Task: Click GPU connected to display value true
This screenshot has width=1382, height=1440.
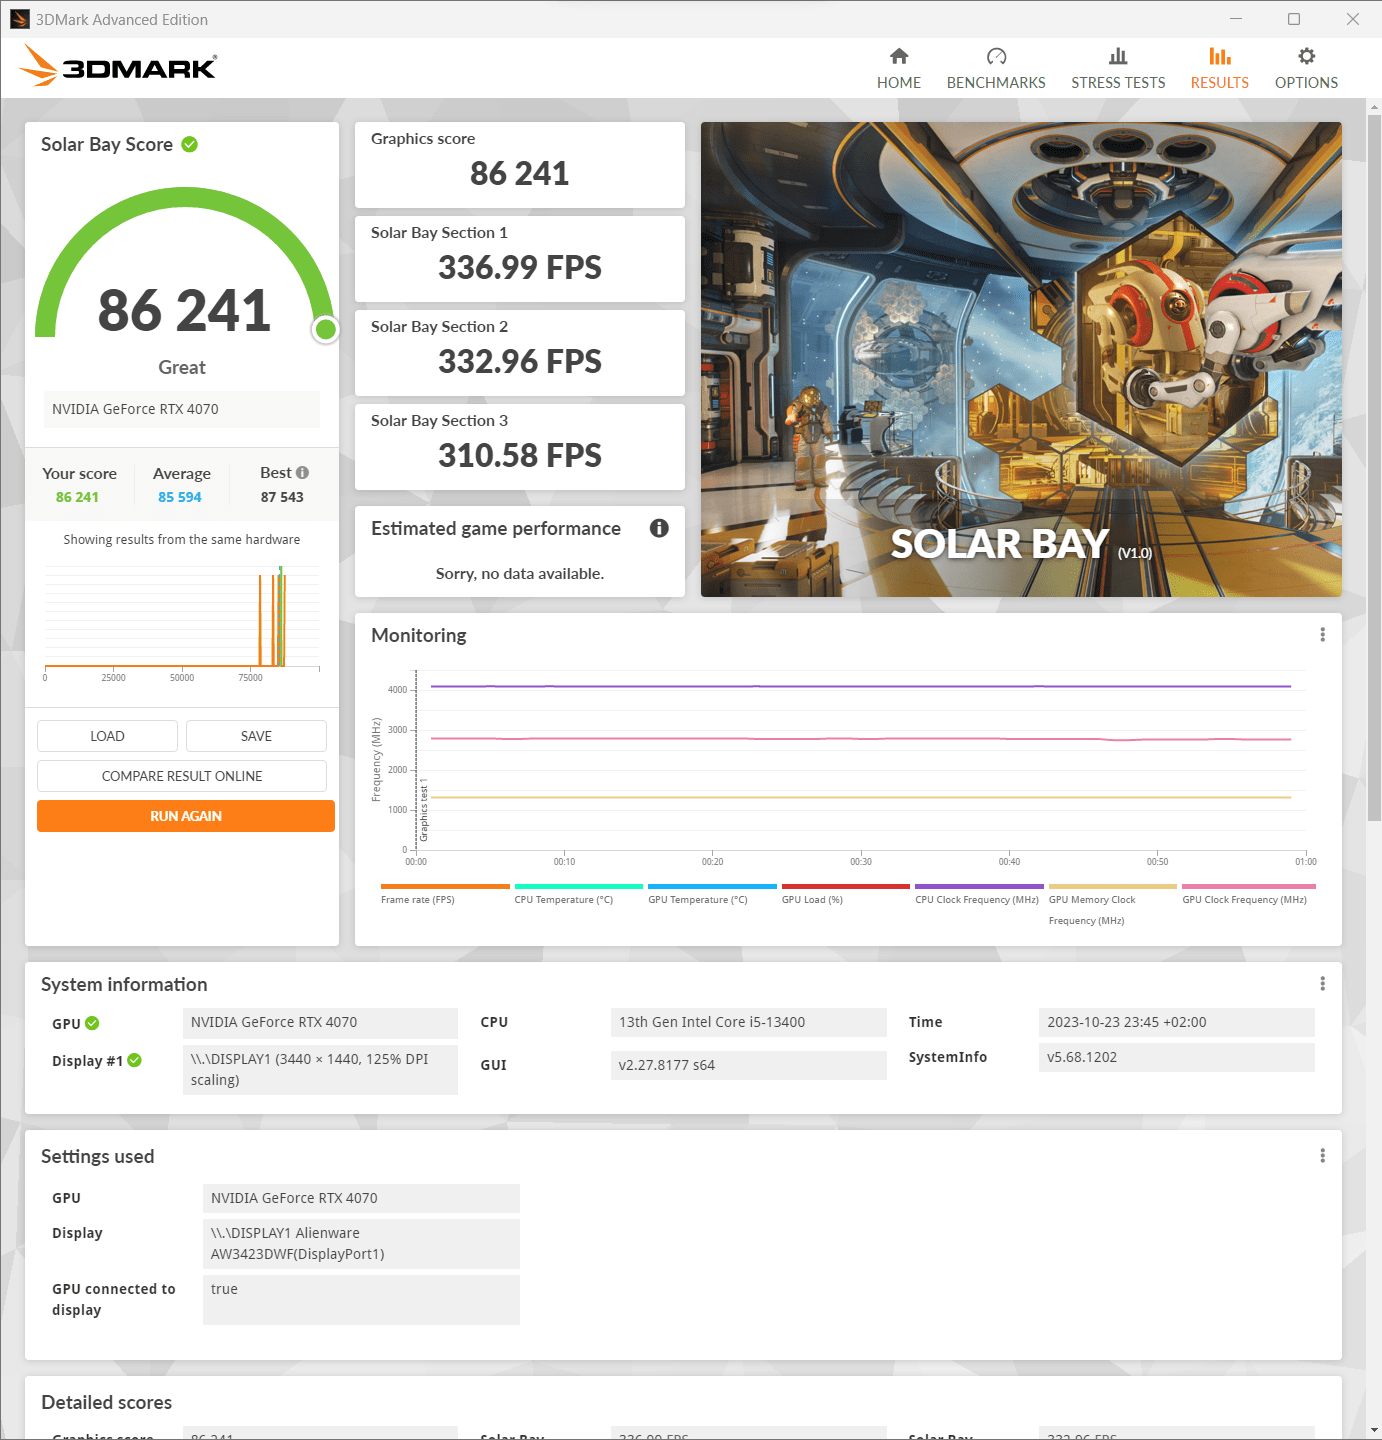Action: coord(361,1300)
